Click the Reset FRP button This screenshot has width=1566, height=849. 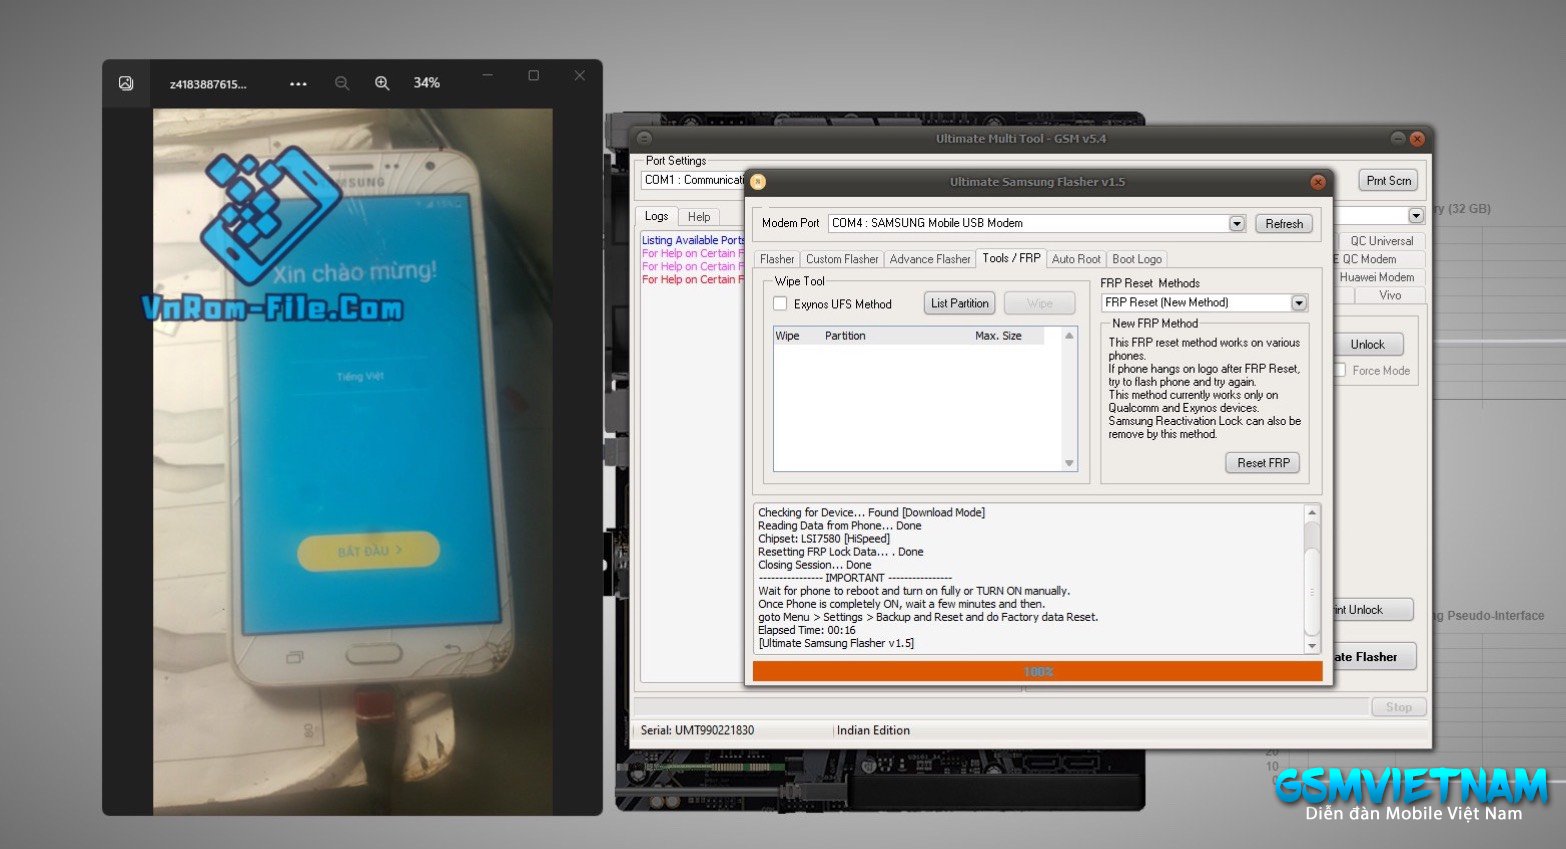pos(1263,463)
